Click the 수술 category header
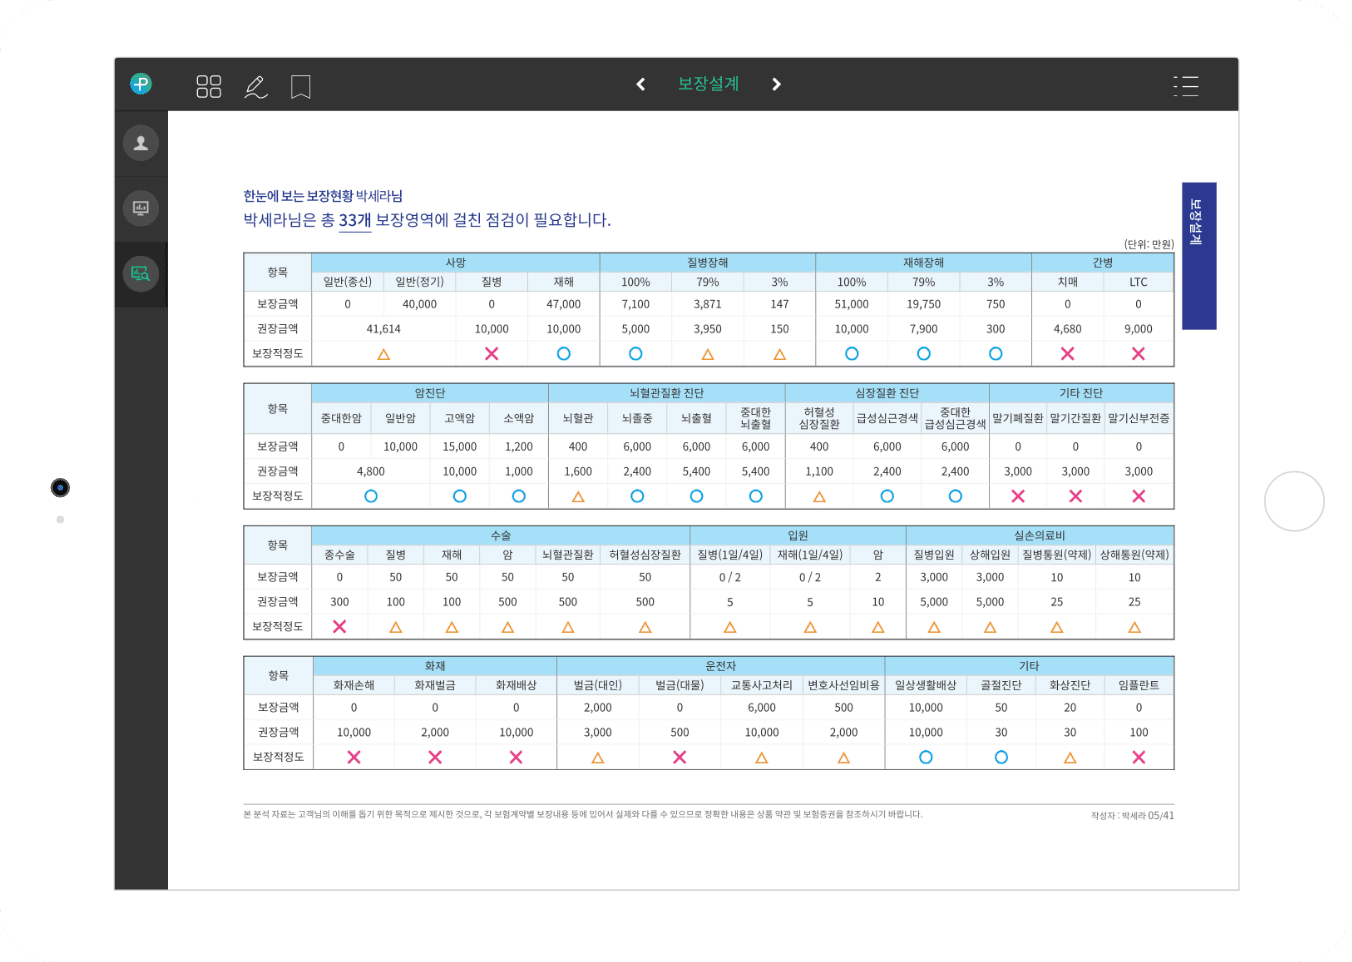The width and height of the screenshot is (1352, 962). click(501, 536)
